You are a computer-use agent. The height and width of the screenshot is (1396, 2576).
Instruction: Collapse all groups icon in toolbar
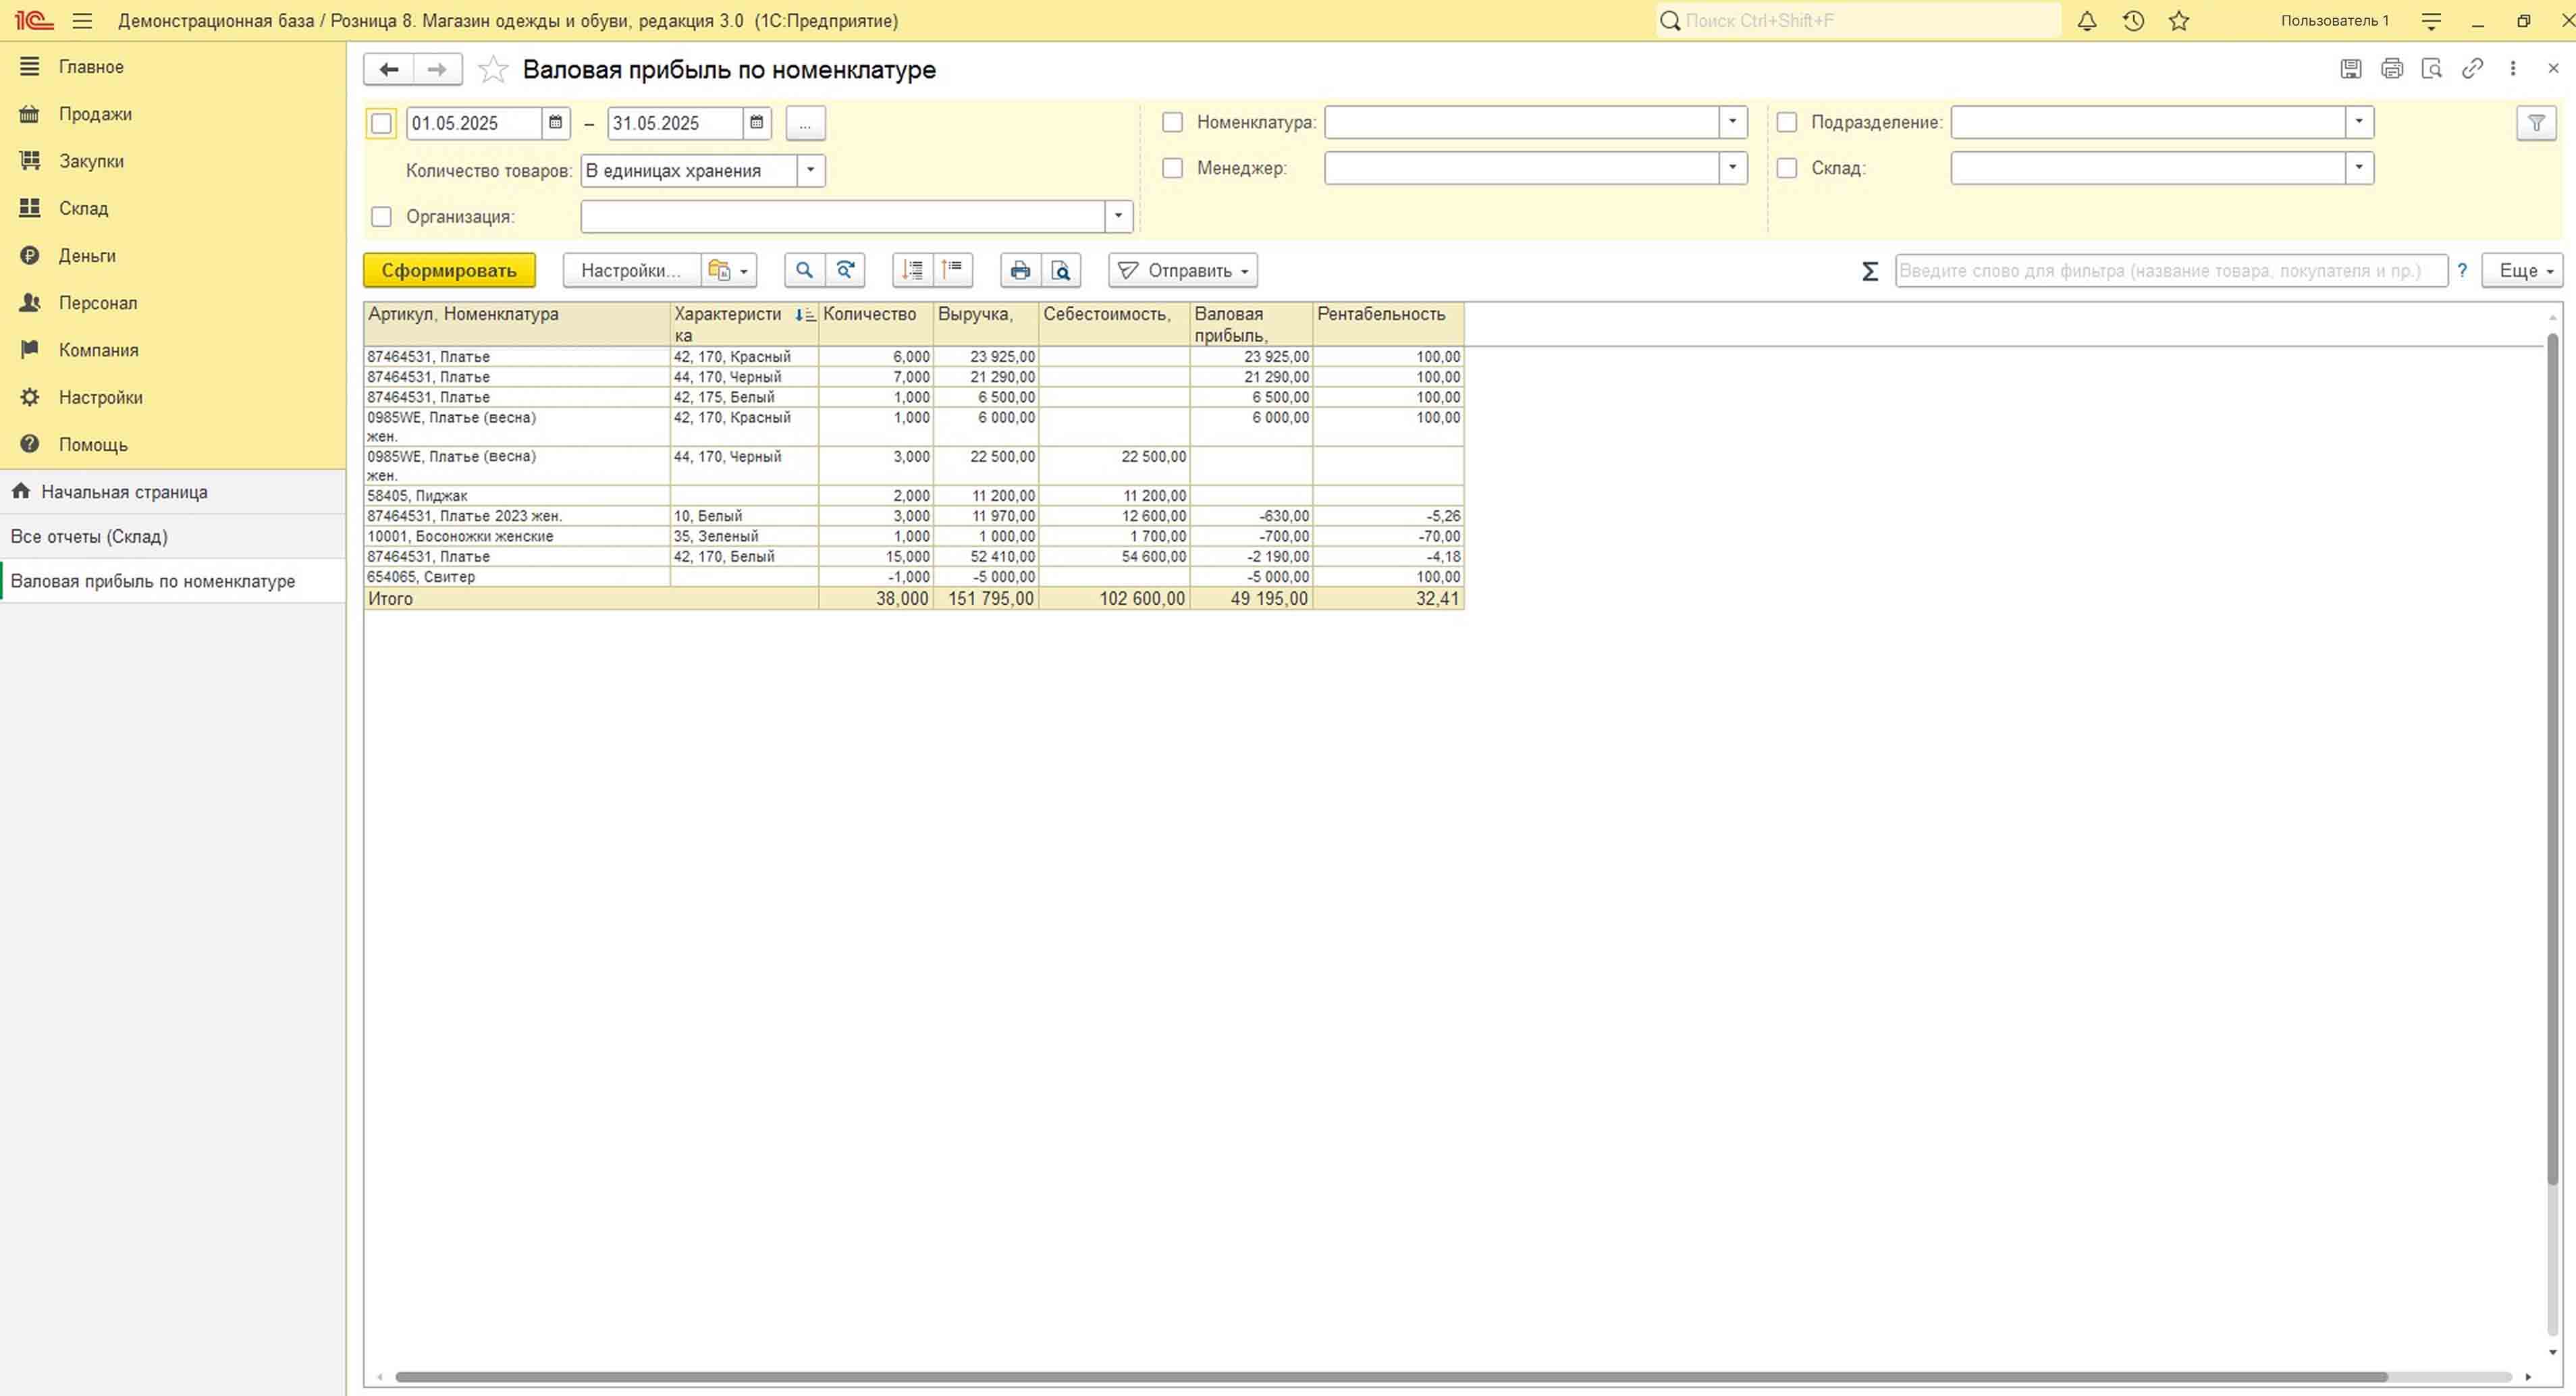point(953,270)
